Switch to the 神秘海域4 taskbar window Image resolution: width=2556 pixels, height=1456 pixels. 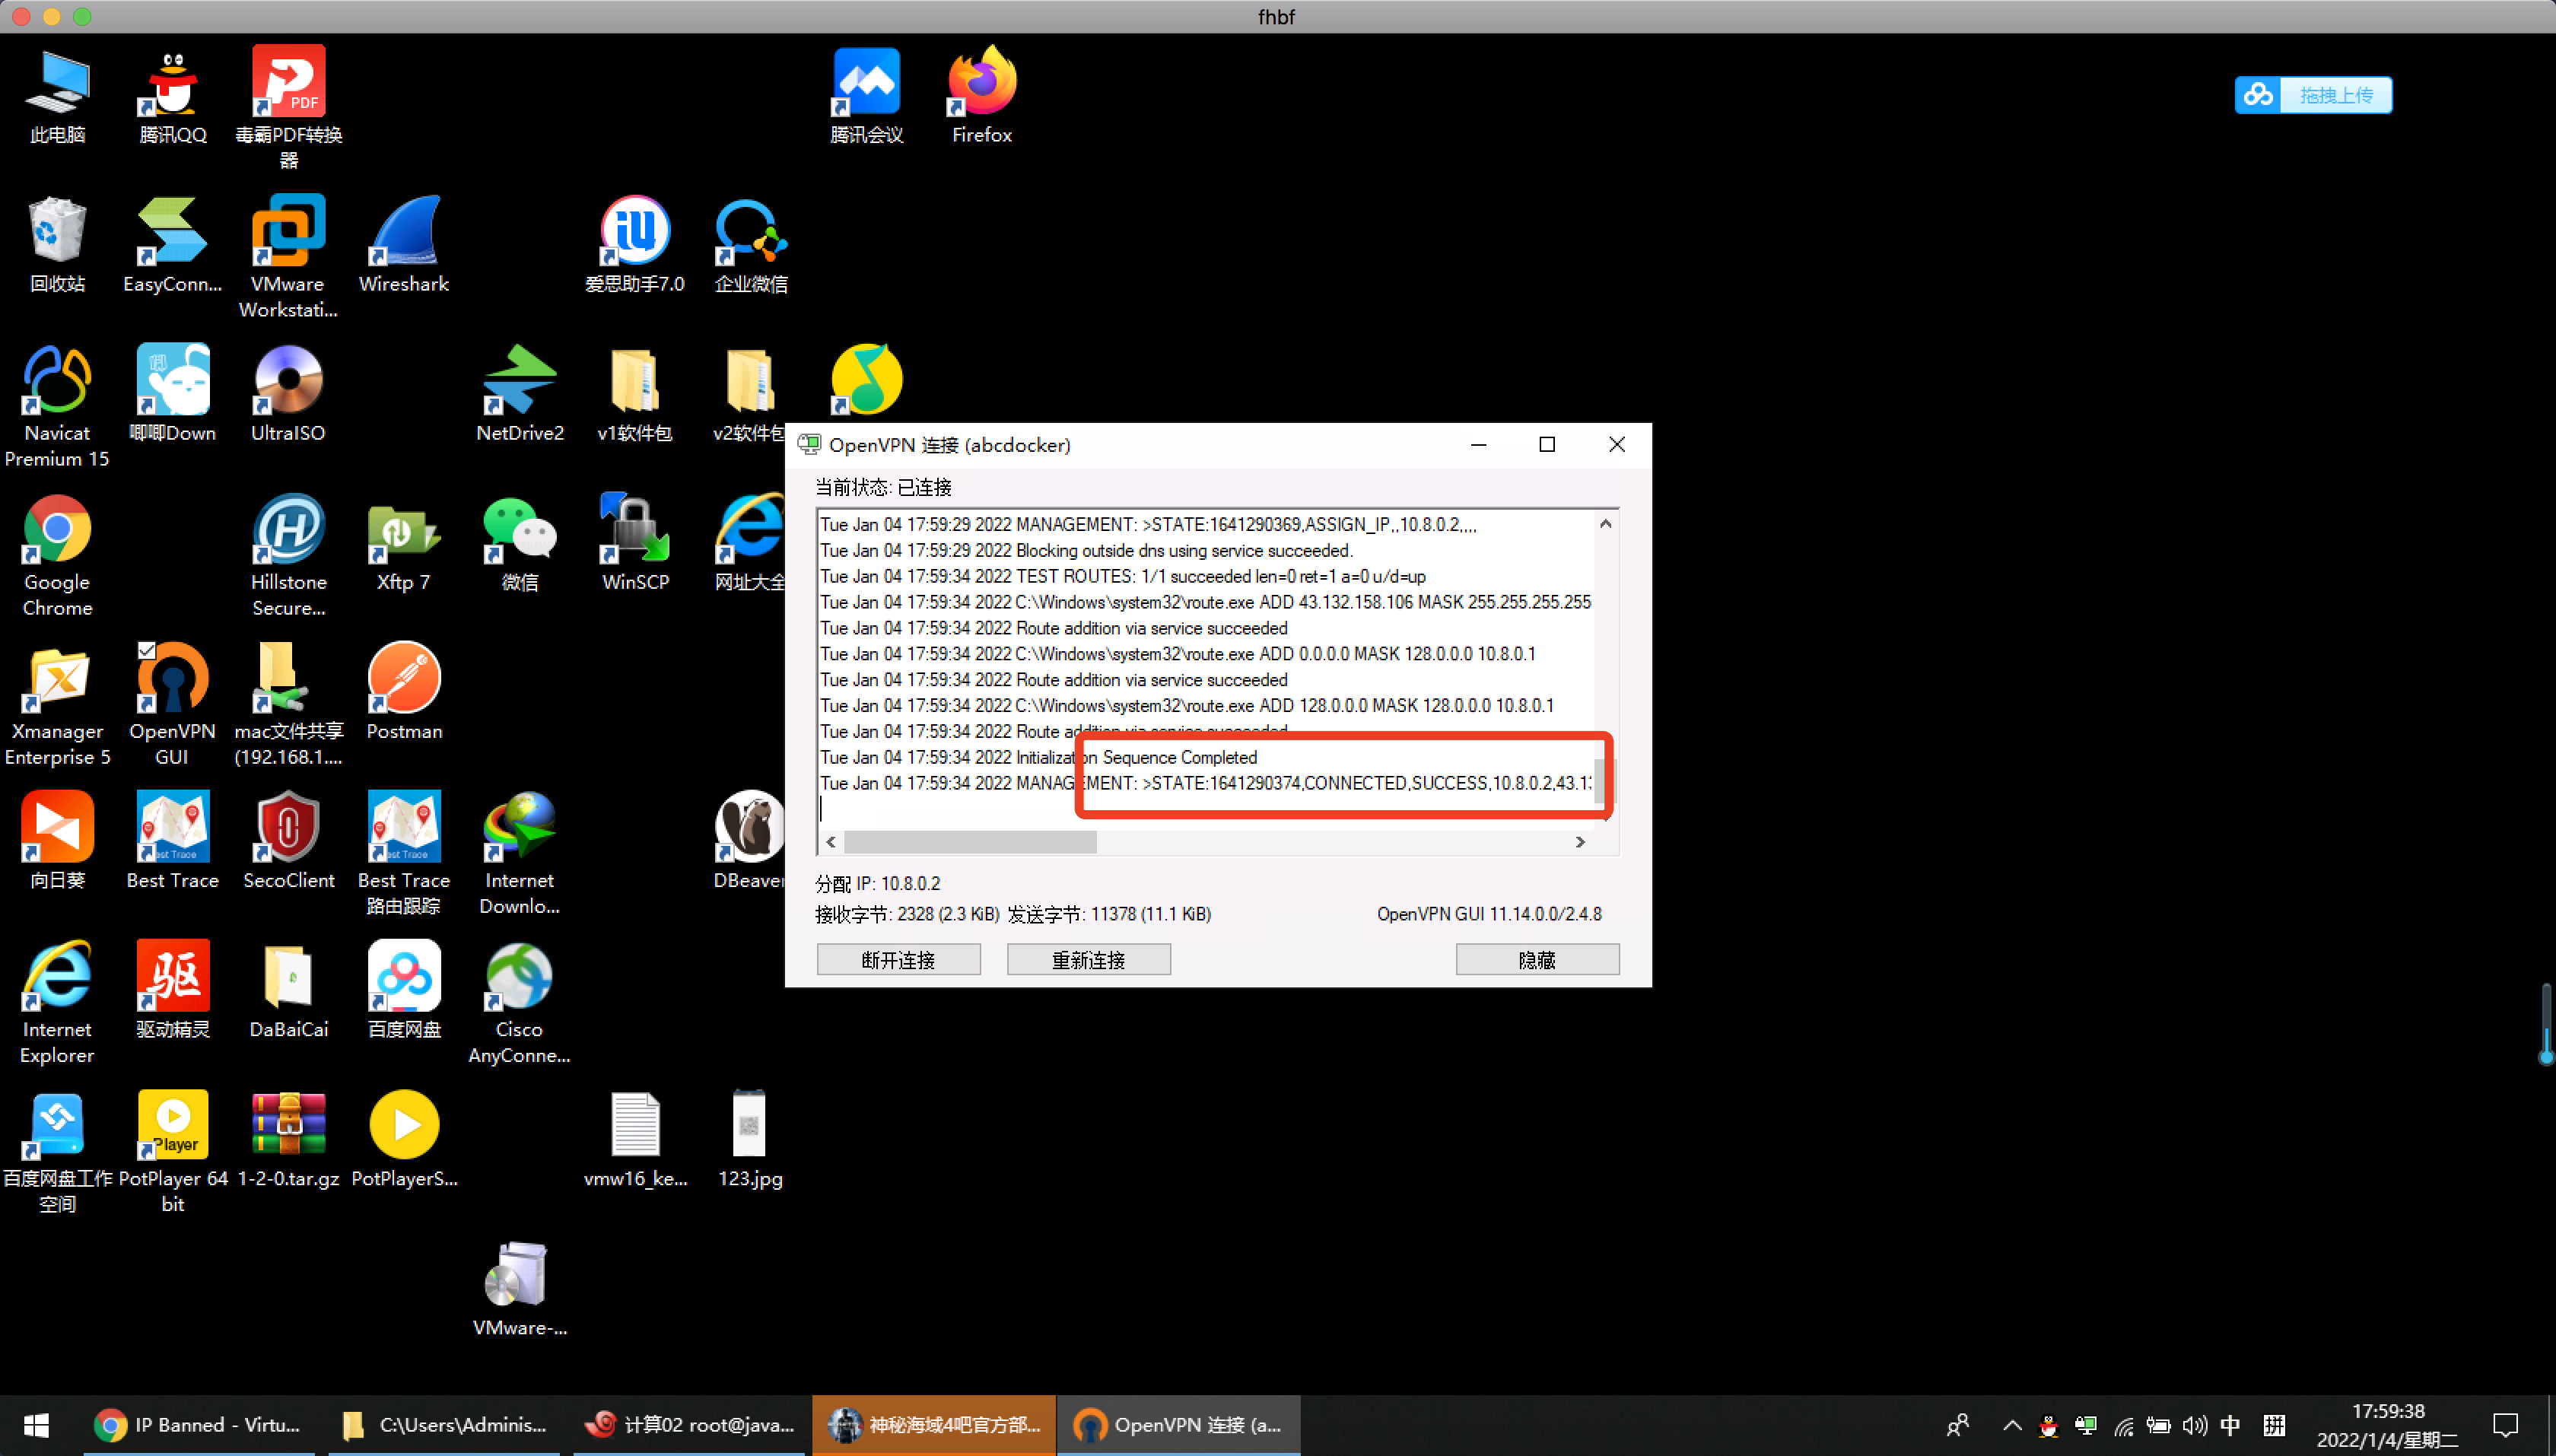pos(932,1425)
